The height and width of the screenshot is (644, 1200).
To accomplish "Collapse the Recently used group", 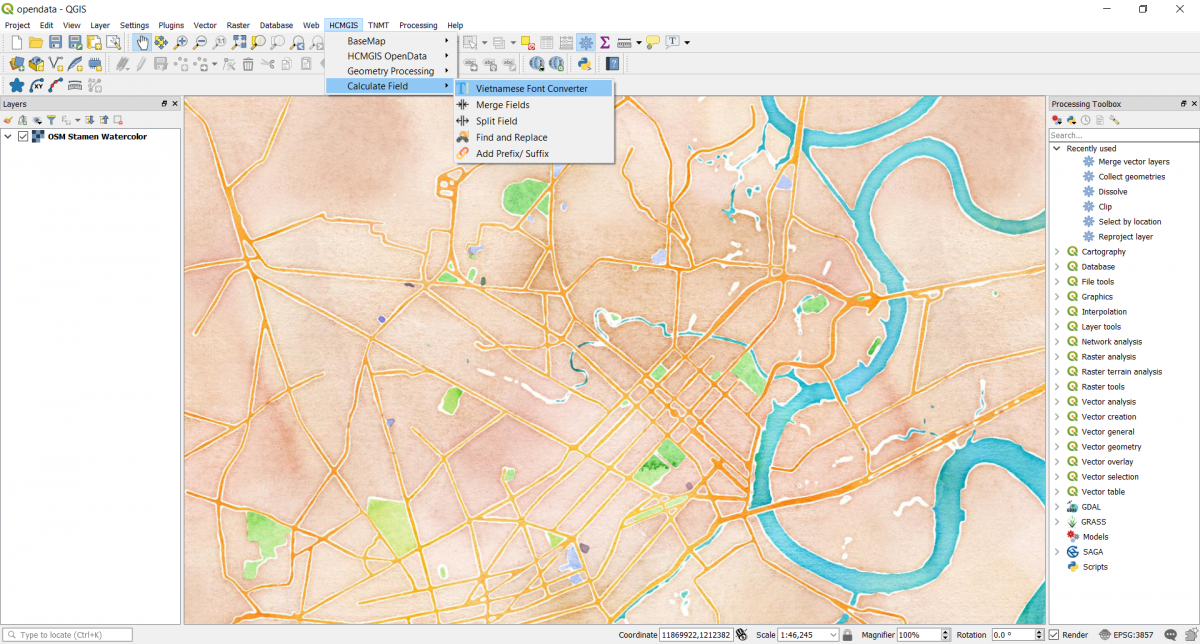I will click(1057, 149).
